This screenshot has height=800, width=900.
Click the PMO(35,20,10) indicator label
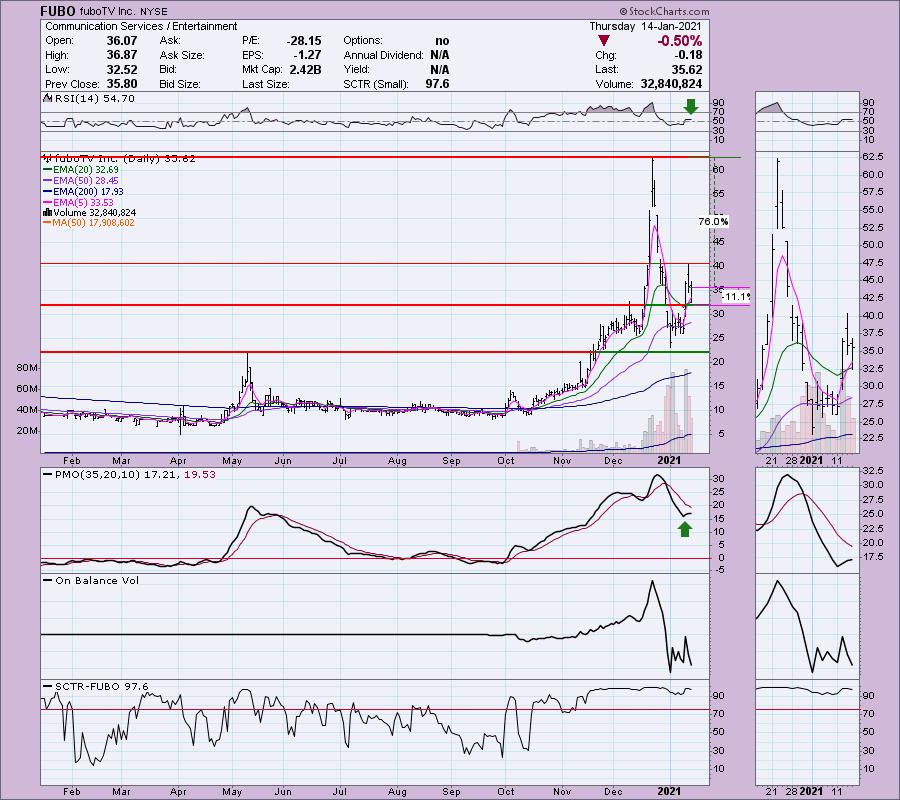(130, 475)
